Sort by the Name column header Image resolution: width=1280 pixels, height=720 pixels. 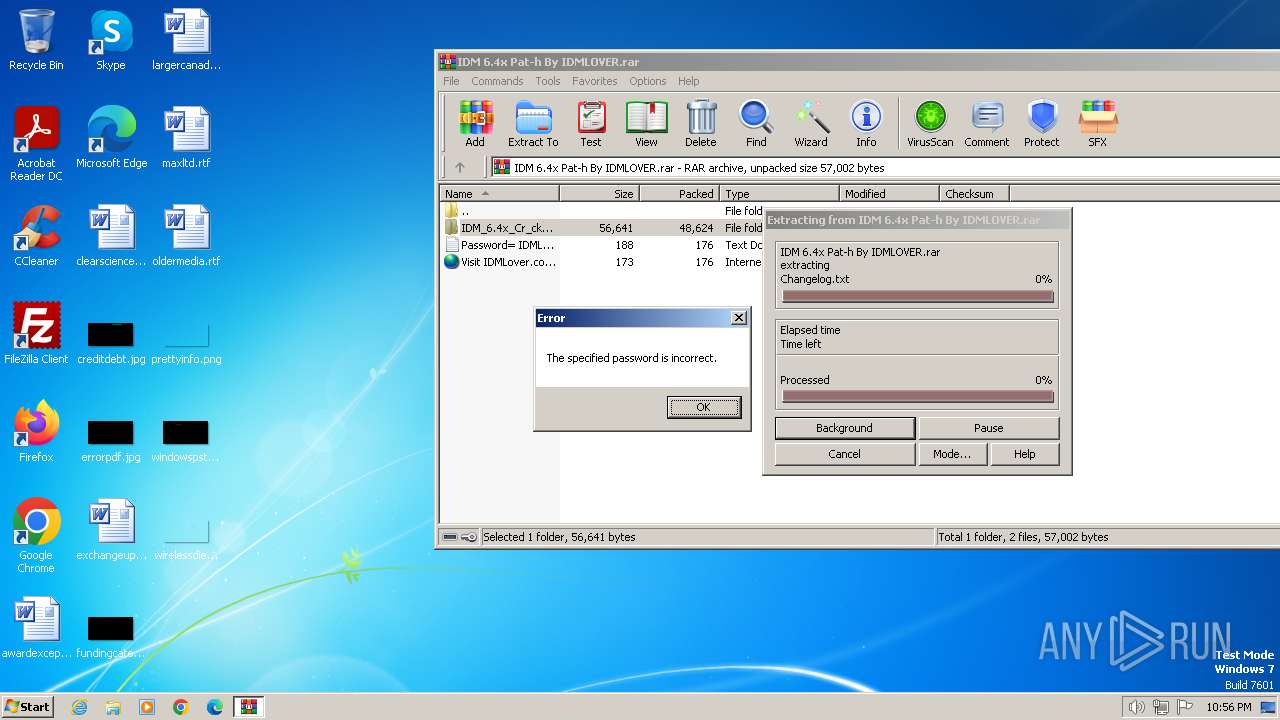click(x=500, y=194)
